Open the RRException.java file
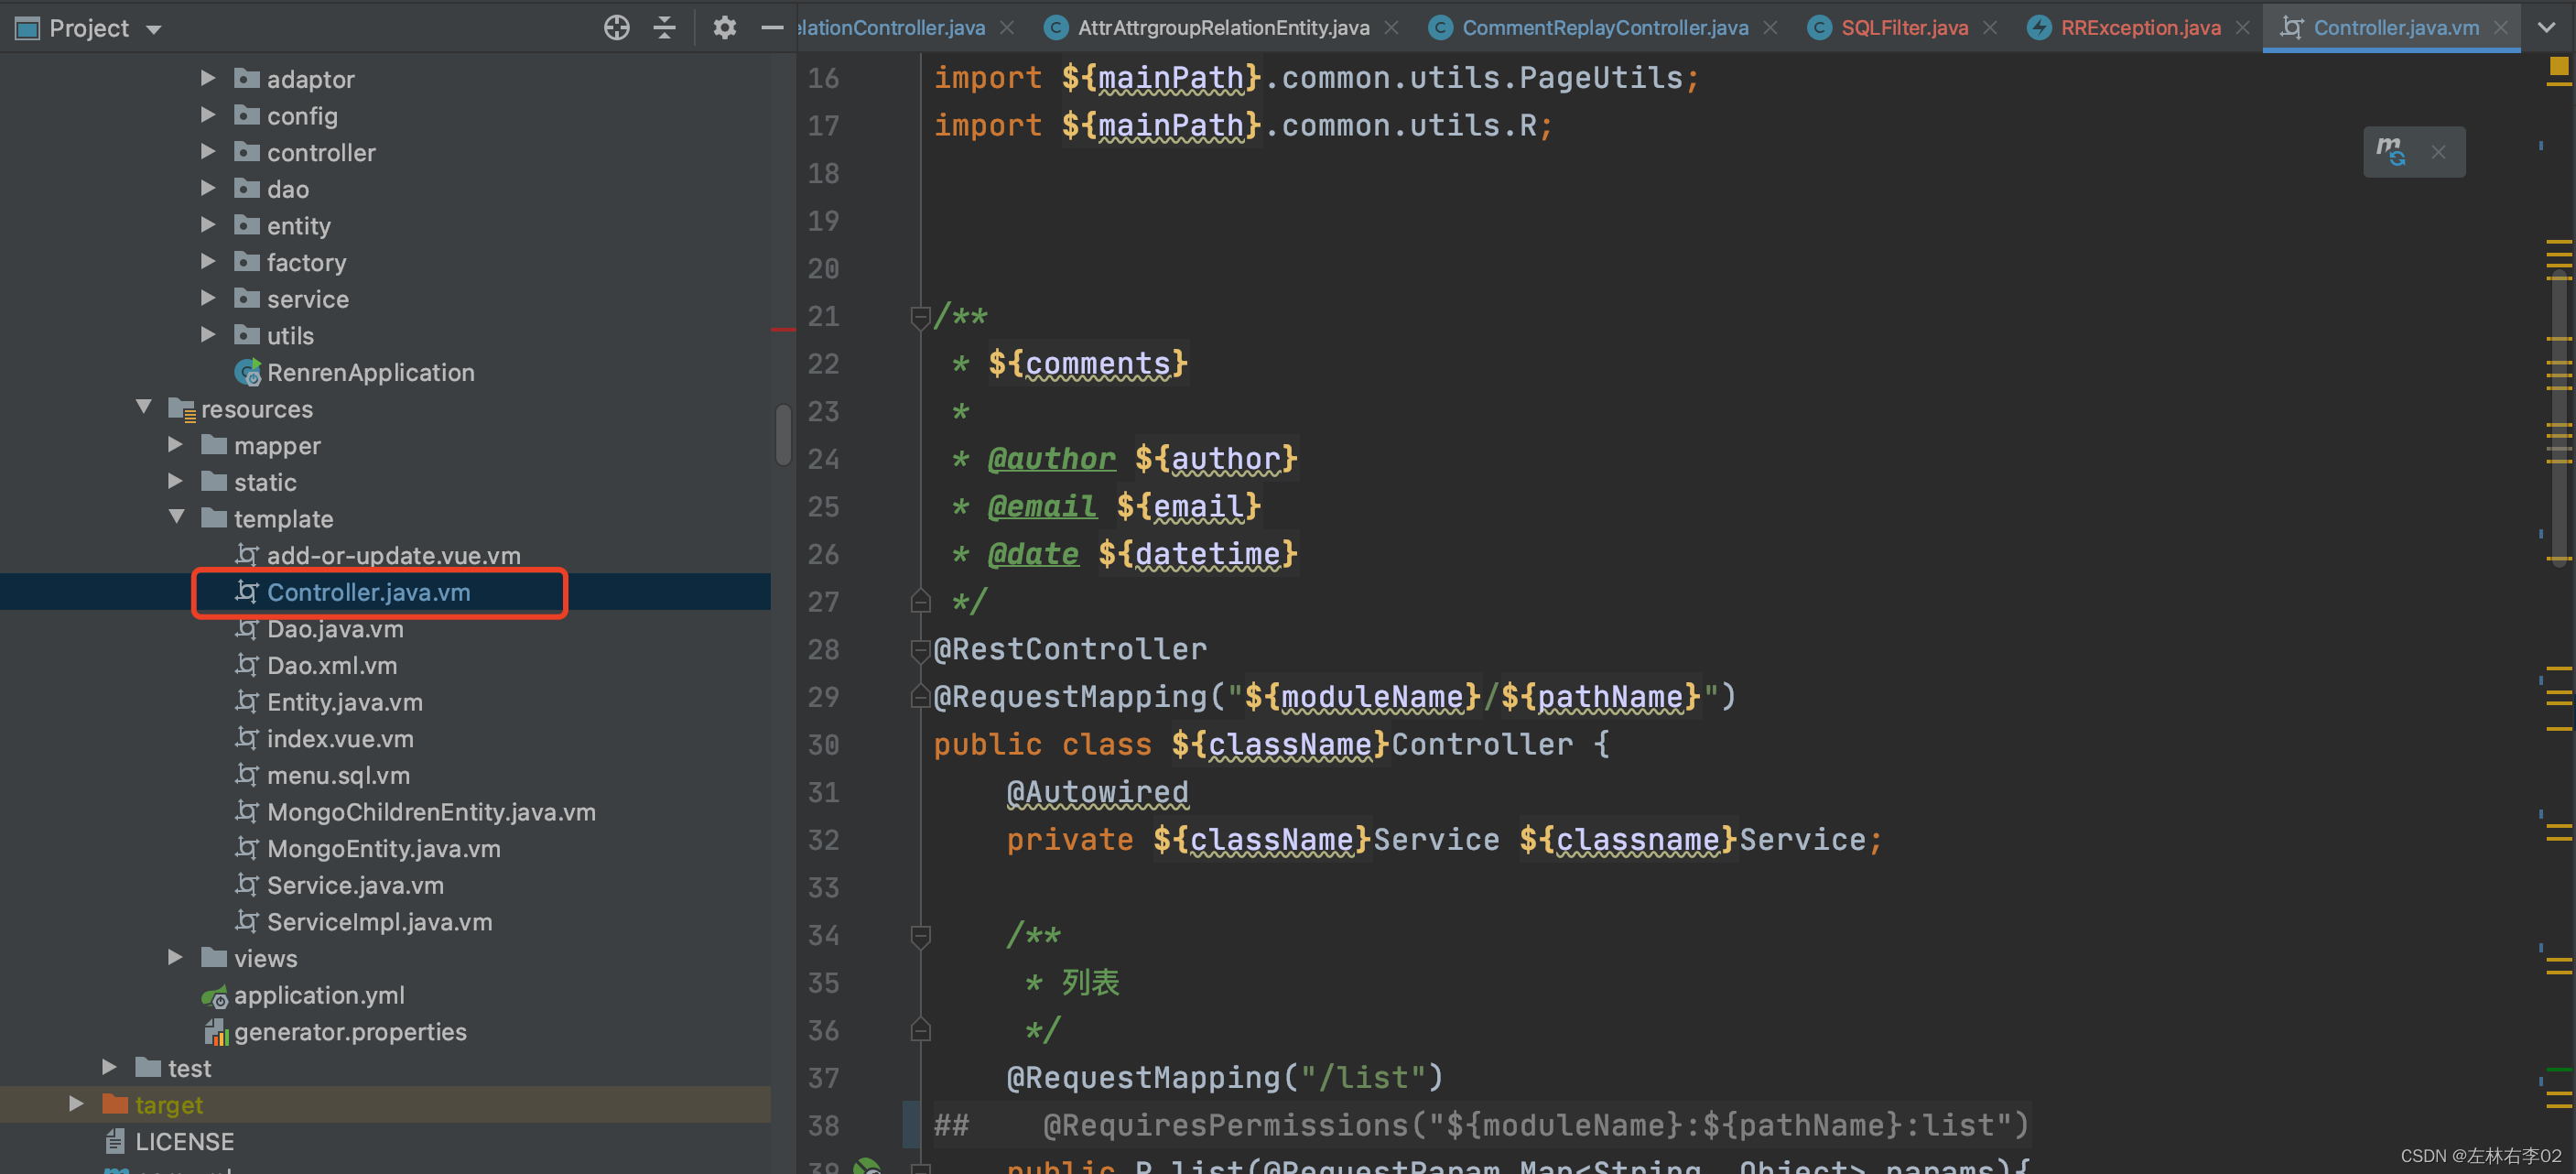Image resolution: width=2576 pixels, height=1174 pixels. tap(2139, 27)
